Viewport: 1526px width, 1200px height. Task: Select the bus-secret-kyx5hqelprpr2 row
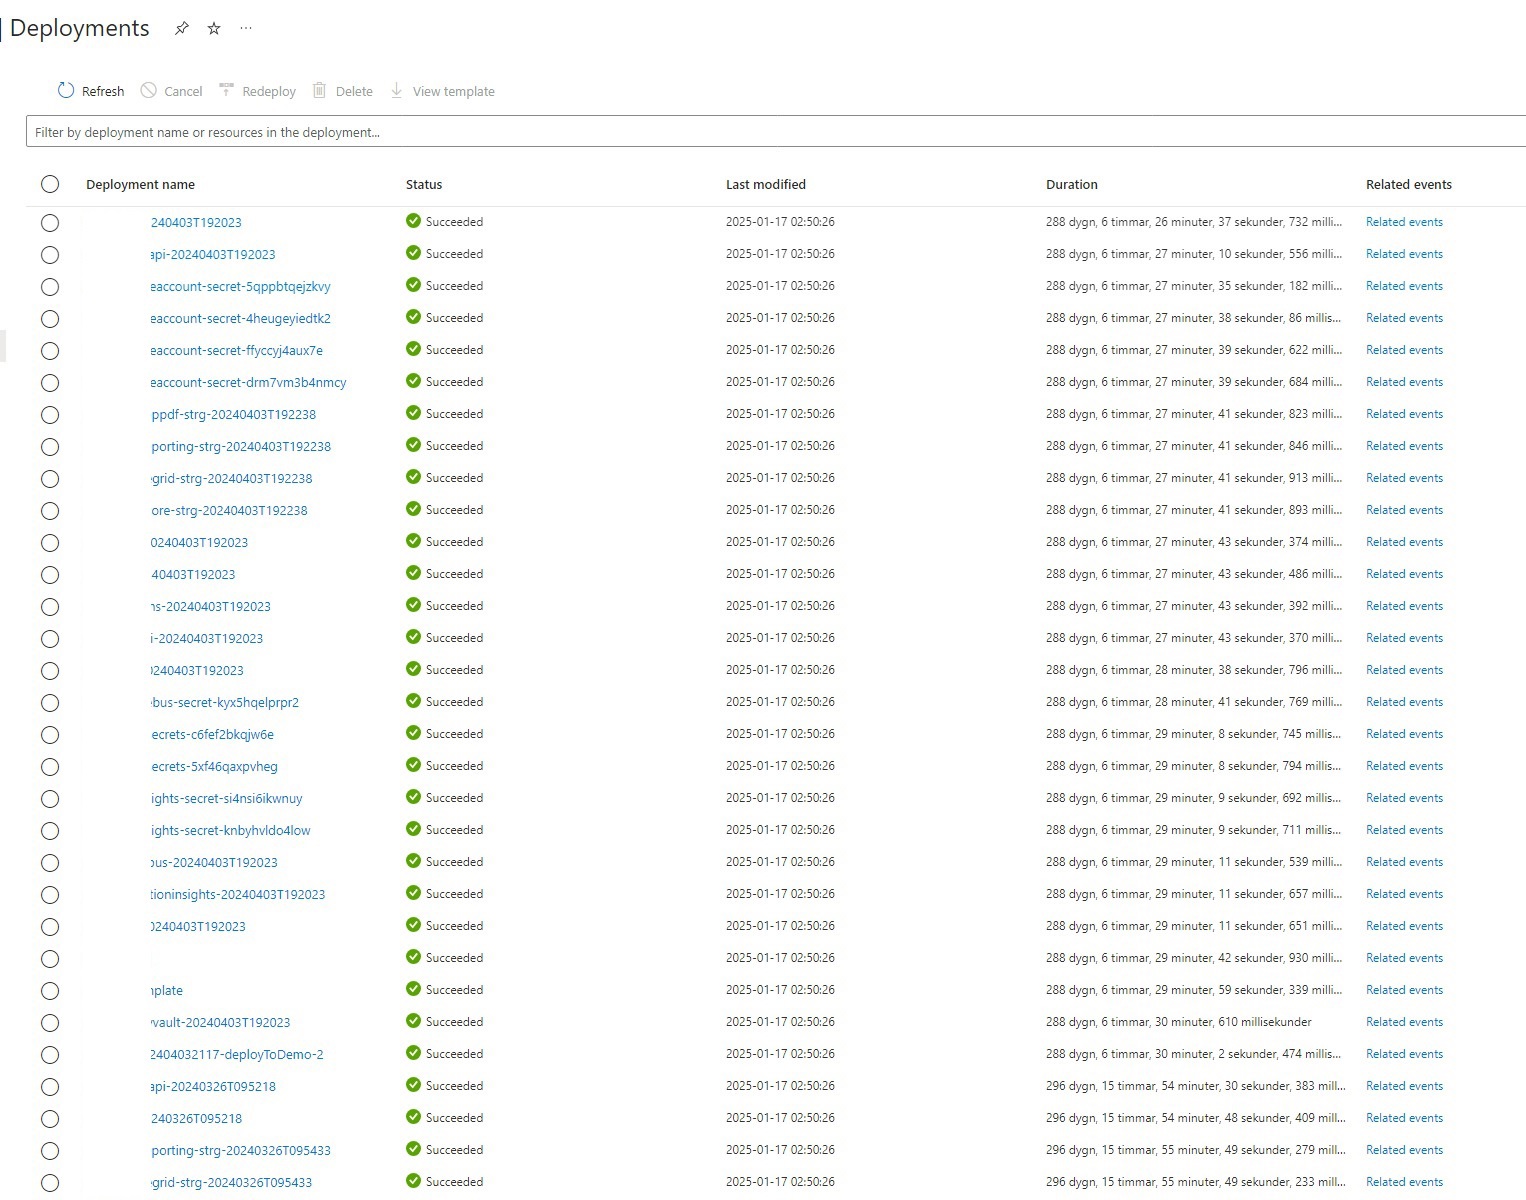[x=50, y=703]
